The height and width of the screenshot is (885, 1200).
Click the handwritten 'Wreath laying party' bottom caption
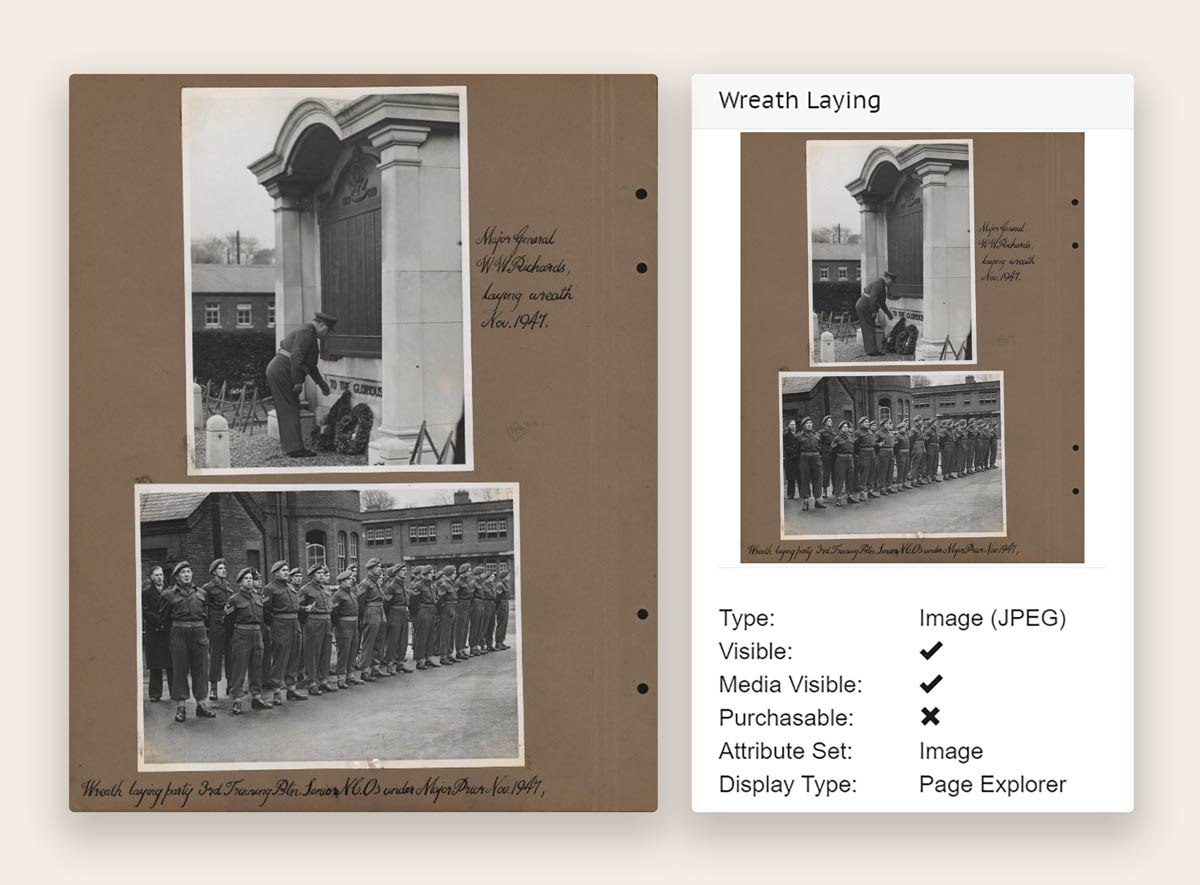point(312,789)
